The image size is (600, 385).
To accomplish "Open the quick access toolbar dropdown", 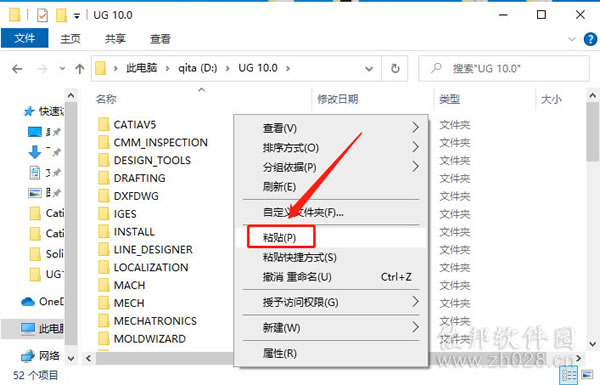I will point(77,16).
